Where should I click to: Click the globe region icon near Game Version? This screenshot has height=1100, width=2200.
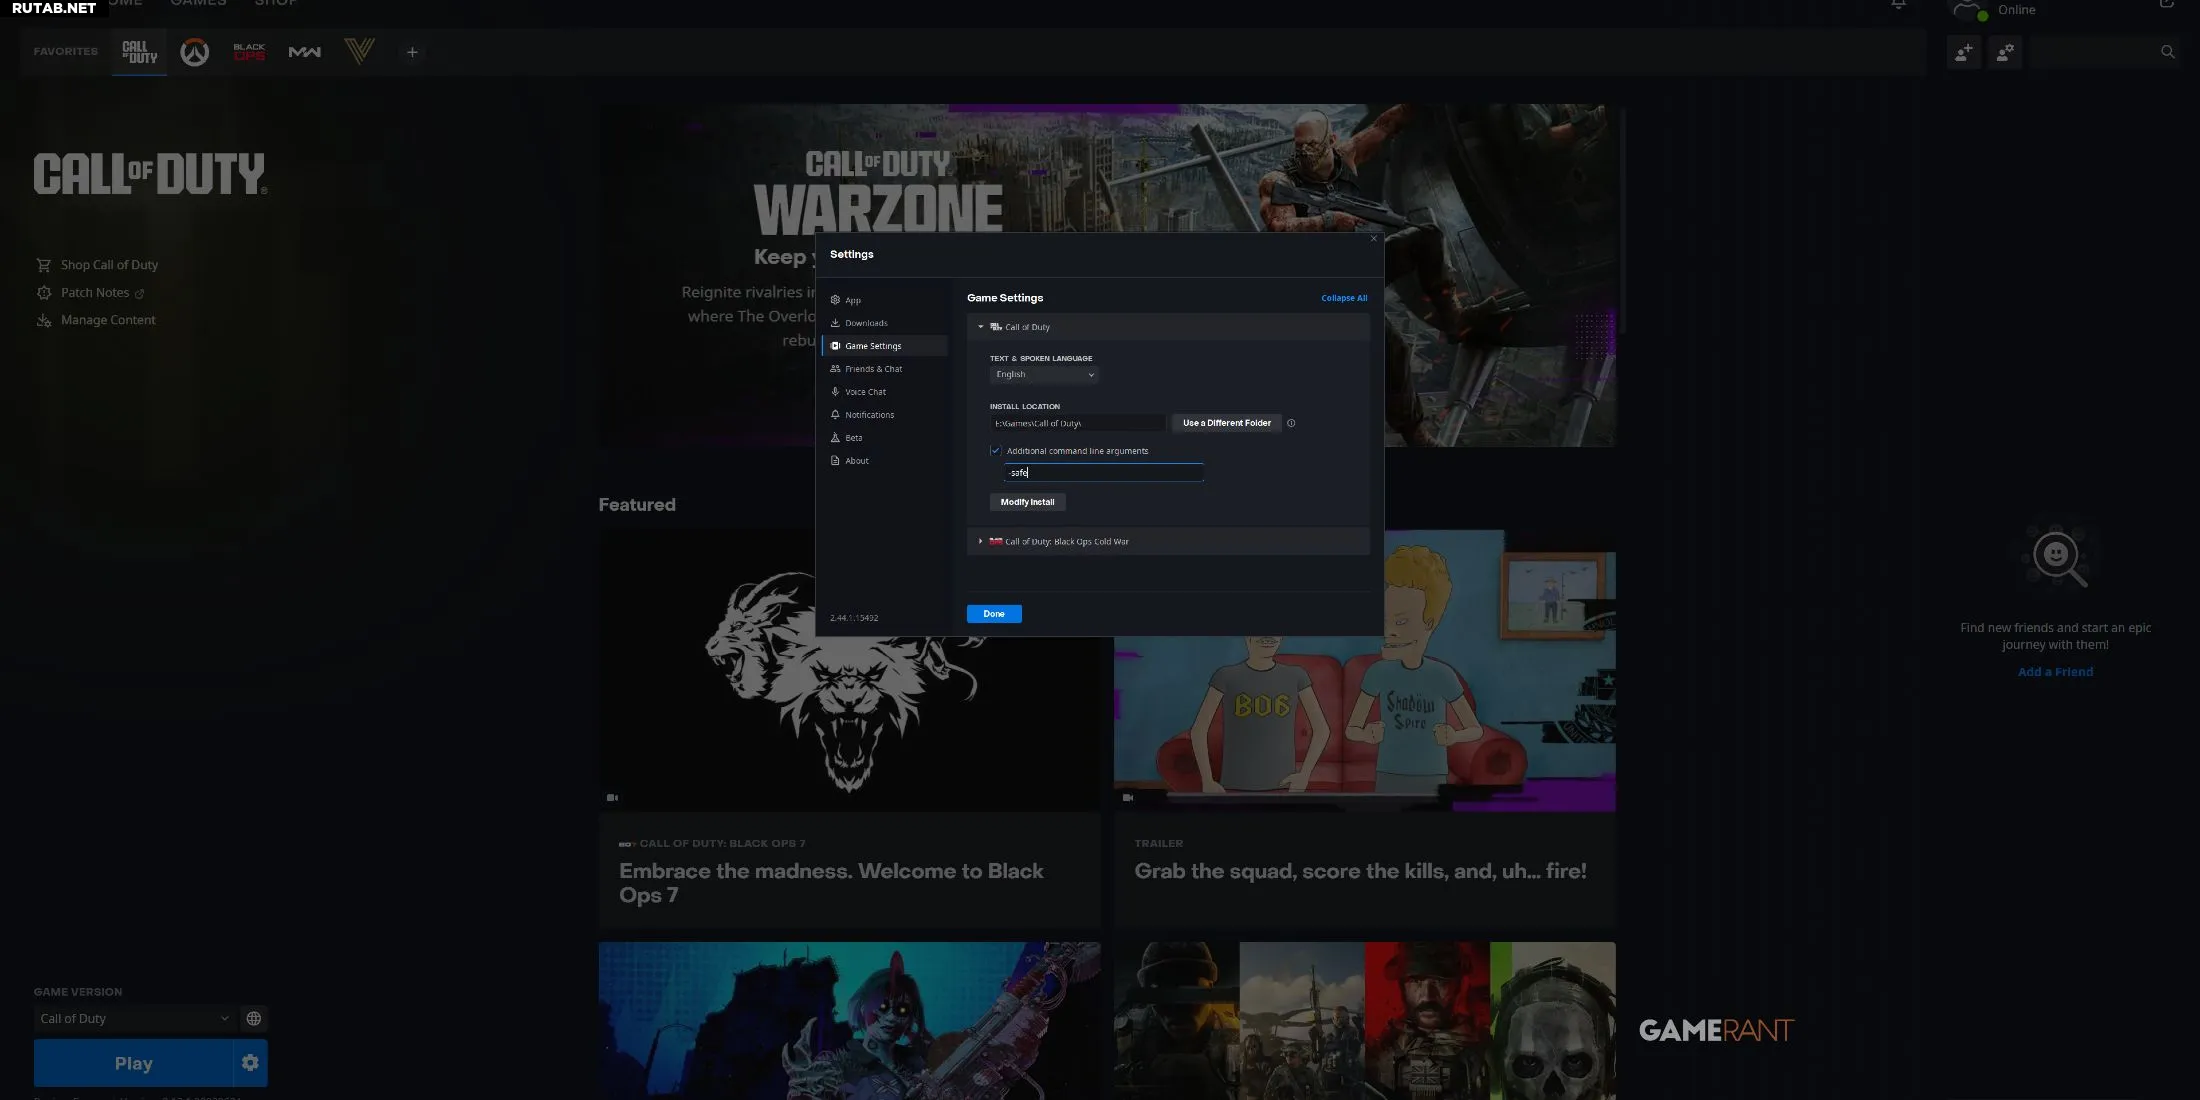click(254, 1018)
